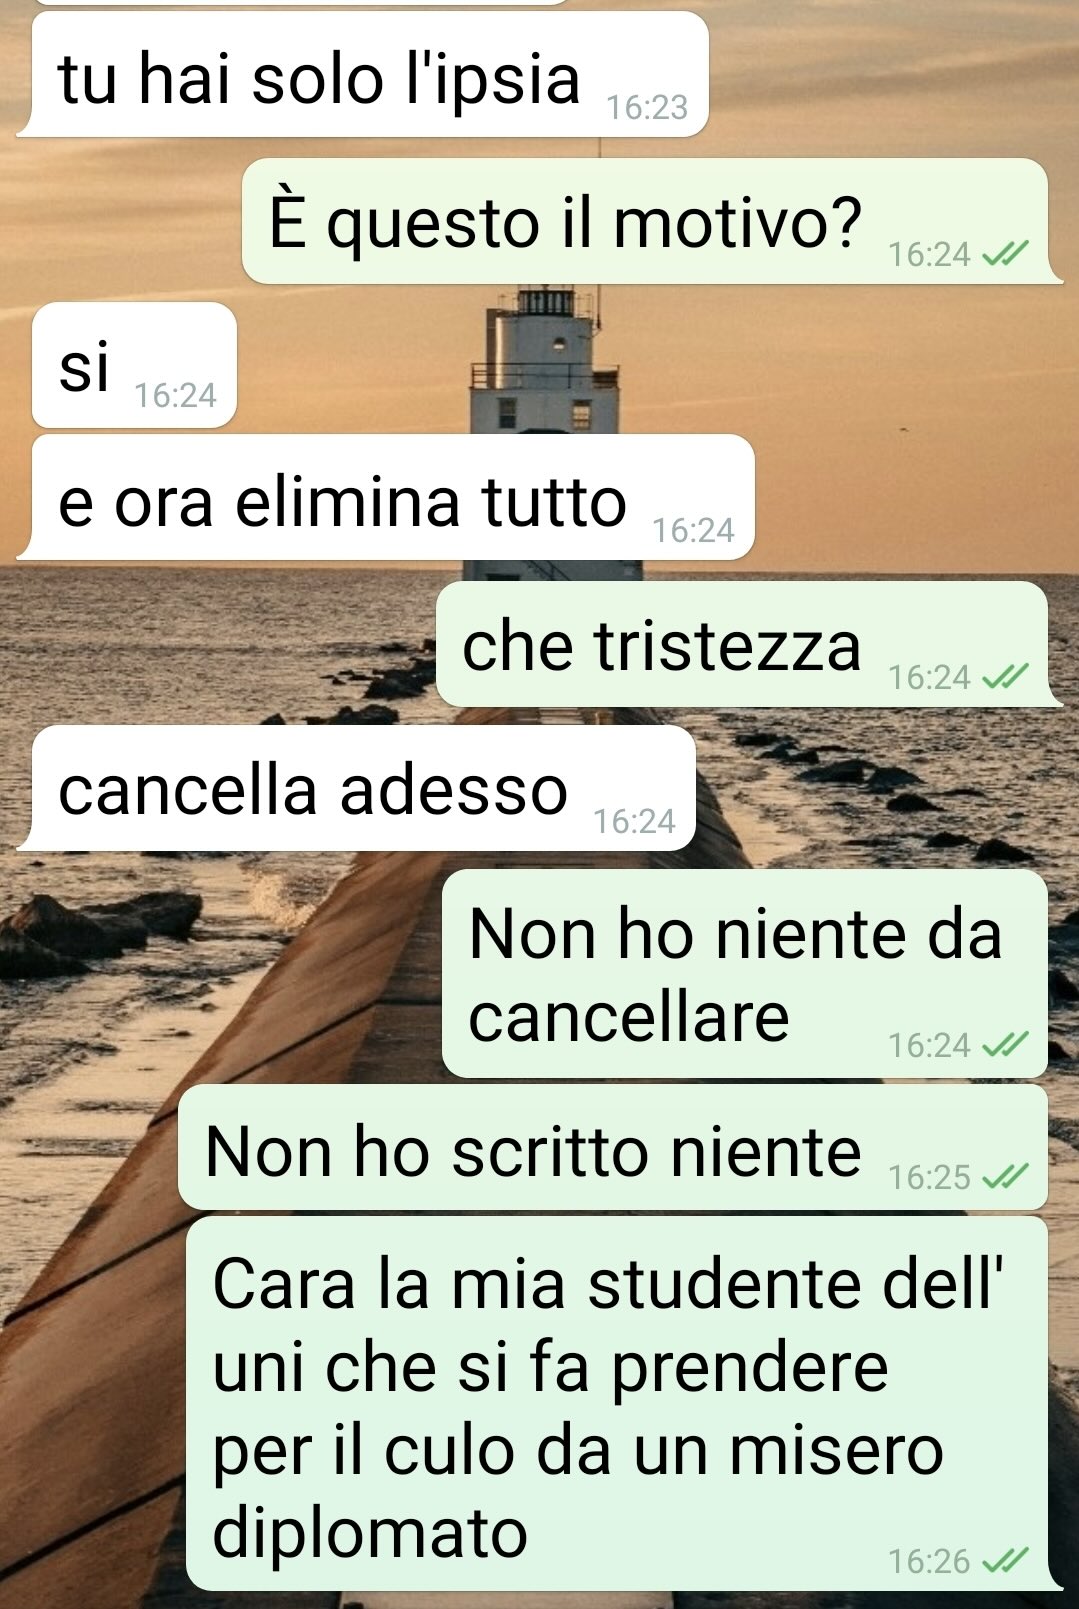Tap the 16:23 timestamp on first message

click(647, 107)
